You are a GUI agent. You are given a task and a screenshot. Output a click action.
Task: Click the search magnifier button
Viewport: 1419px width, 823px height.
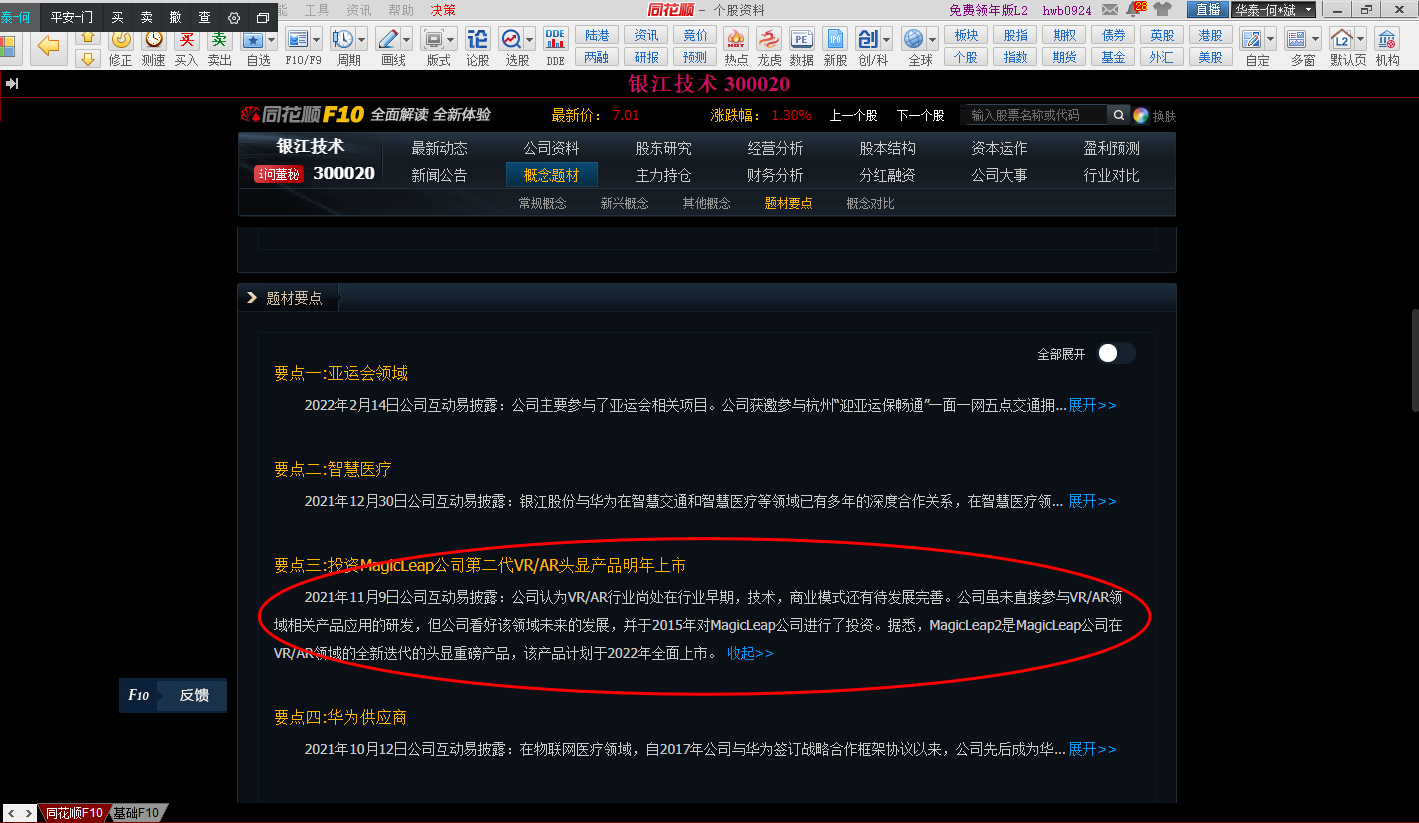coord(1119,115)
